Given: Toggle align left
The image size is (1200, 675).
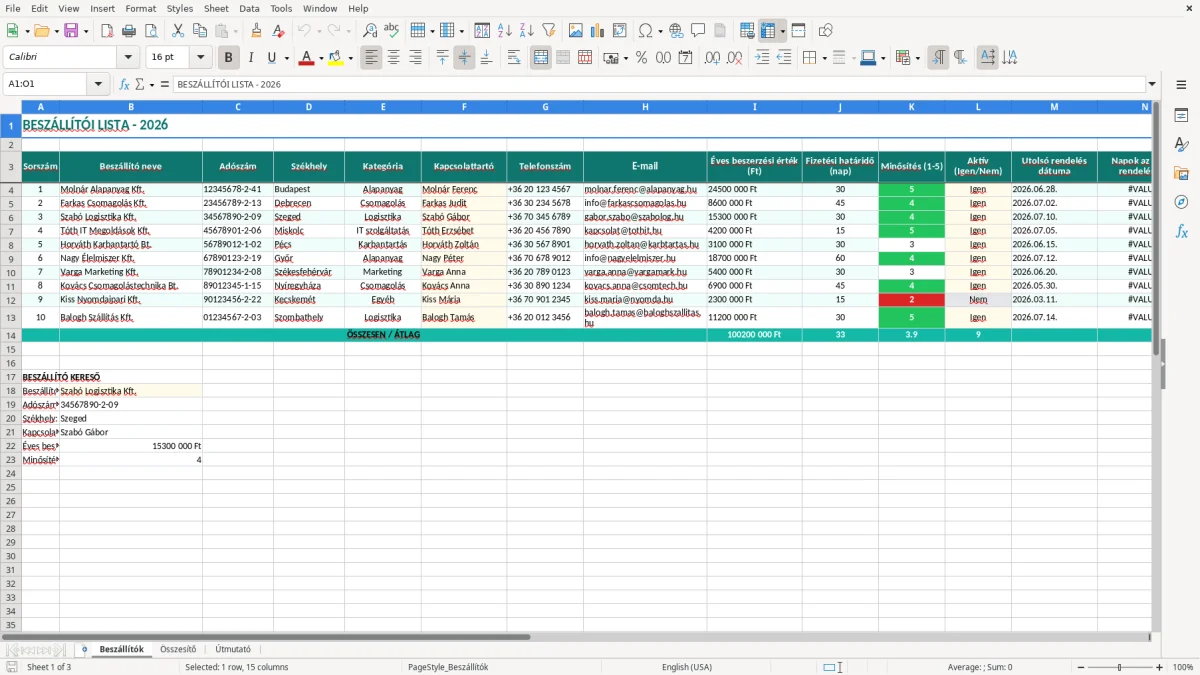Looking at the screenshot, I should click(x=372, y=58).
